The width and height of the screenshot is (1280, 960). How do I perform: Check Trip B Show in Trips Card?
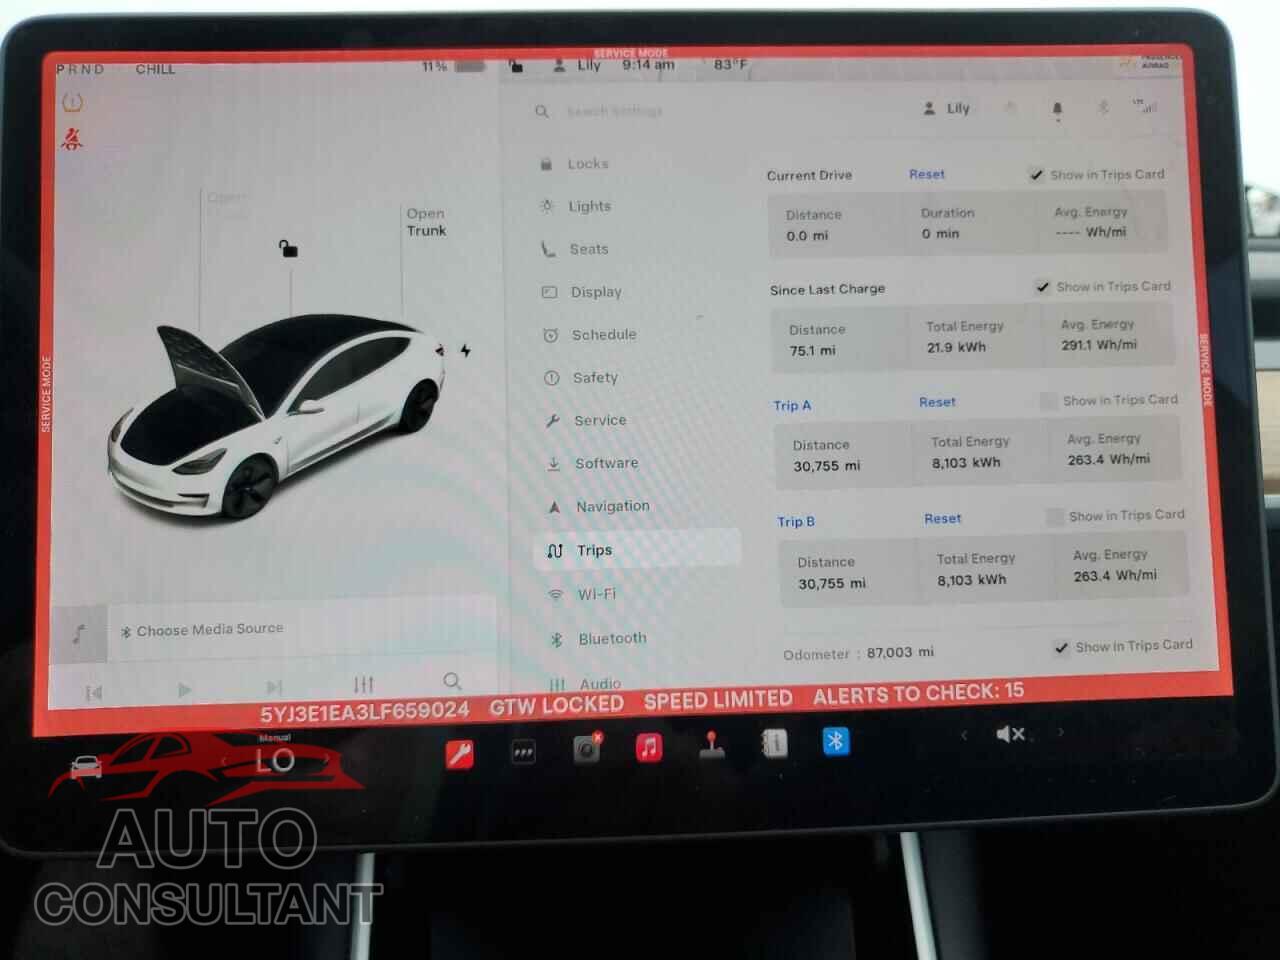(x=1054, y=517)
